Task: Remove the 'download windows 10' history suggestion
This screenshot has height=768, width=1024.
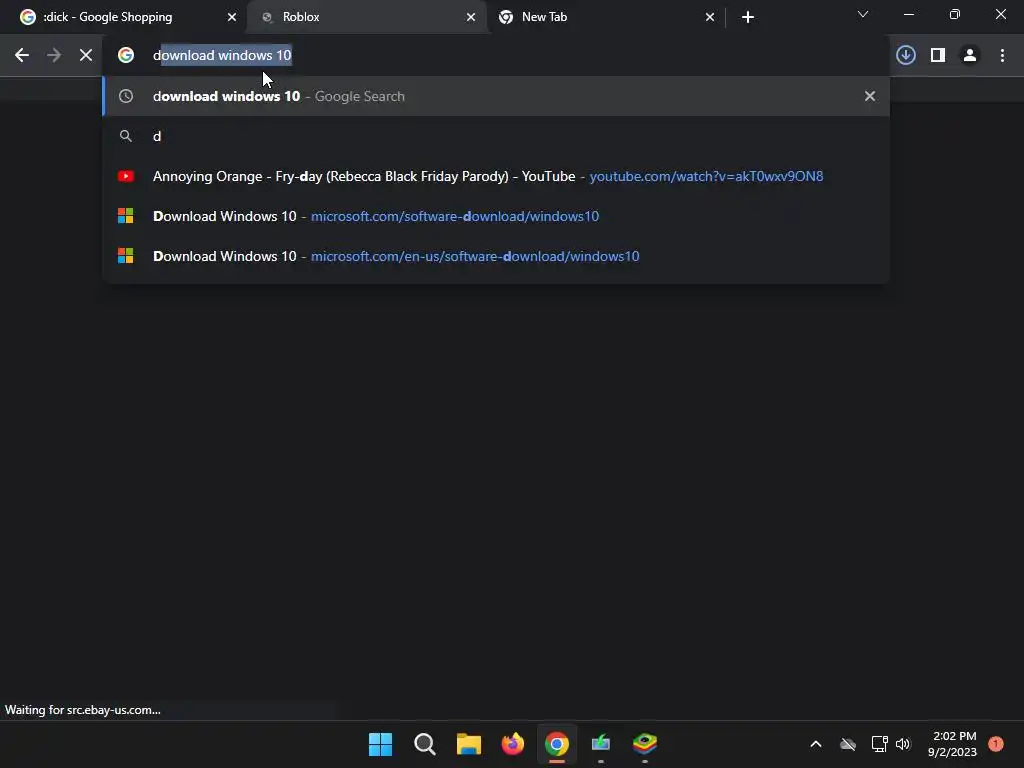Action: 870,96
